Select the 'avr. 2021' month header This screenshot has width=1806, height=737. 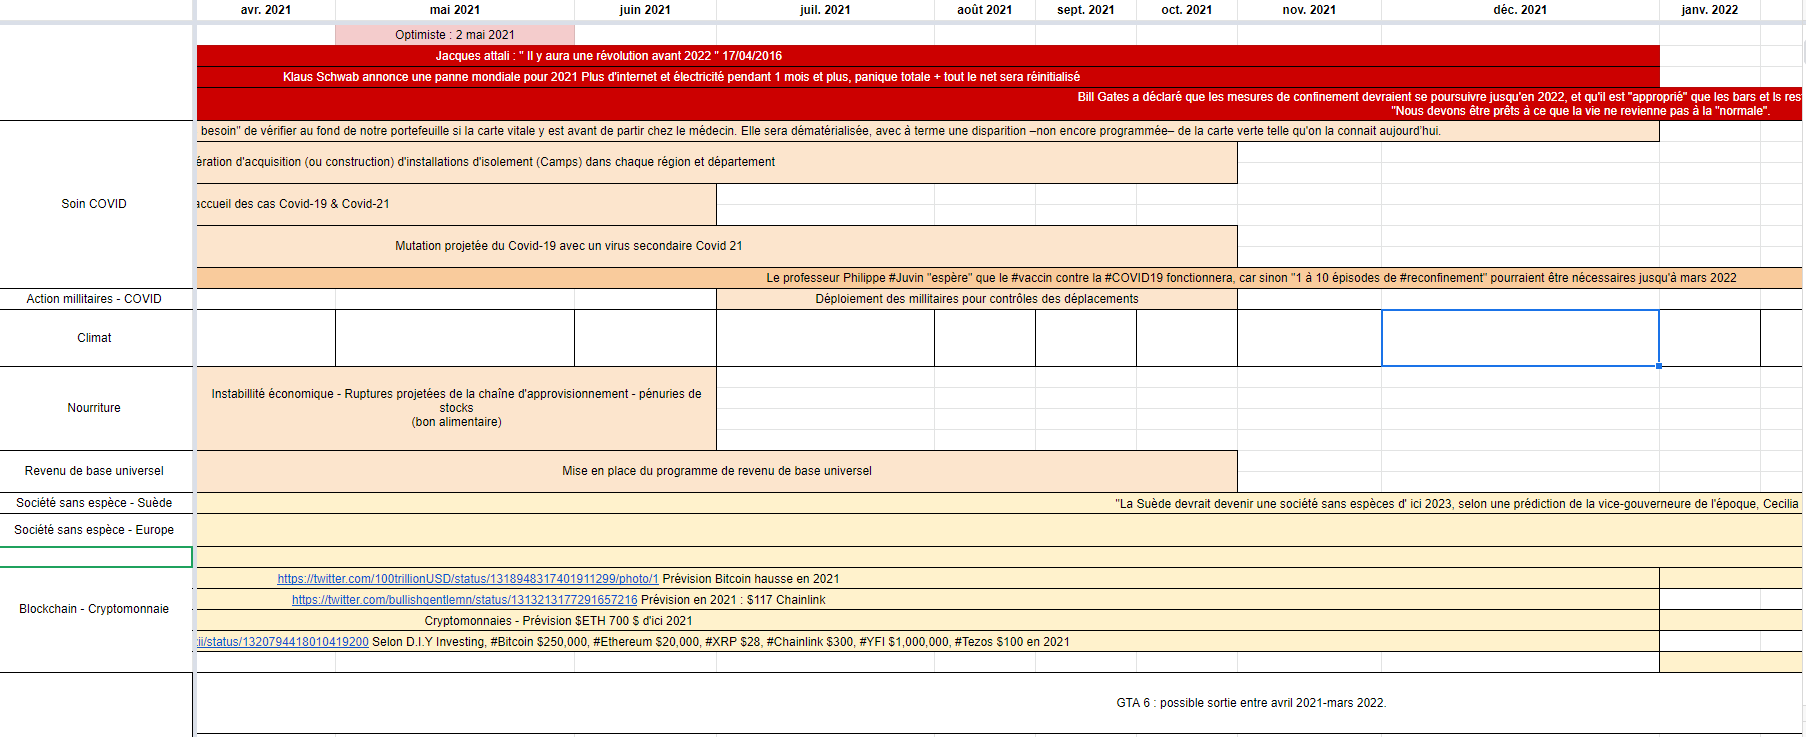pyautogui.click(x=266, y=10)
